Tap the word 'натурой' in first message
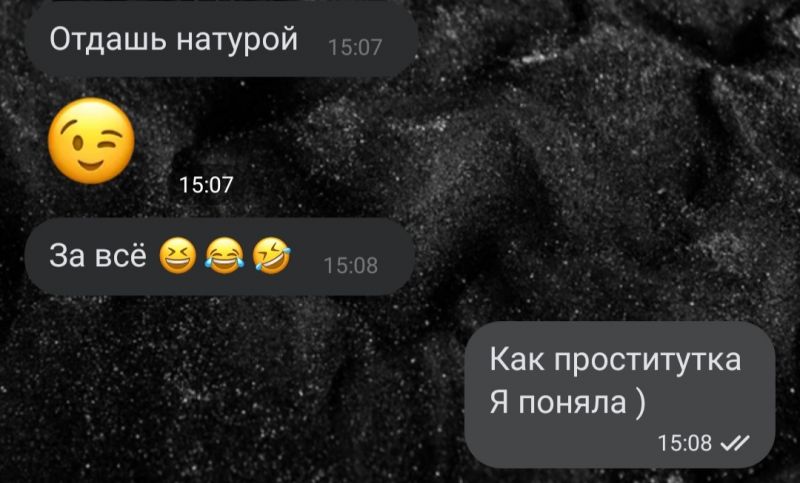This screenshot has width=800, height=483. click(x=237, y=39)
